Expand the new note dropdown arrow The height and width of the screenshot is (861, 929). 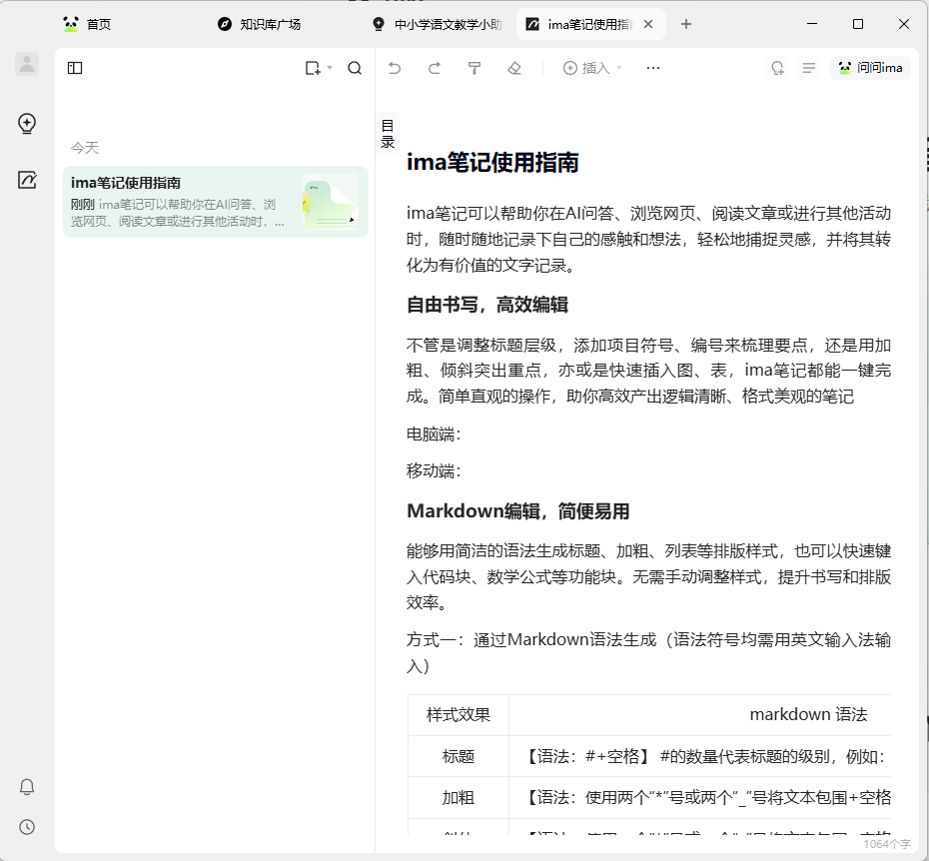click(x=330, y=68)
